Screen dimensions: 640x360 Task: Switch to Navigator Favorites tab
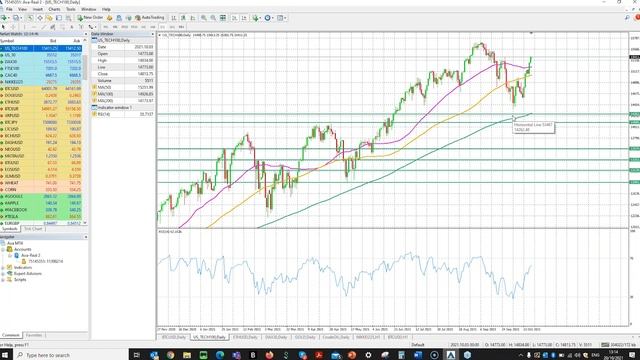tap(34, 336)
